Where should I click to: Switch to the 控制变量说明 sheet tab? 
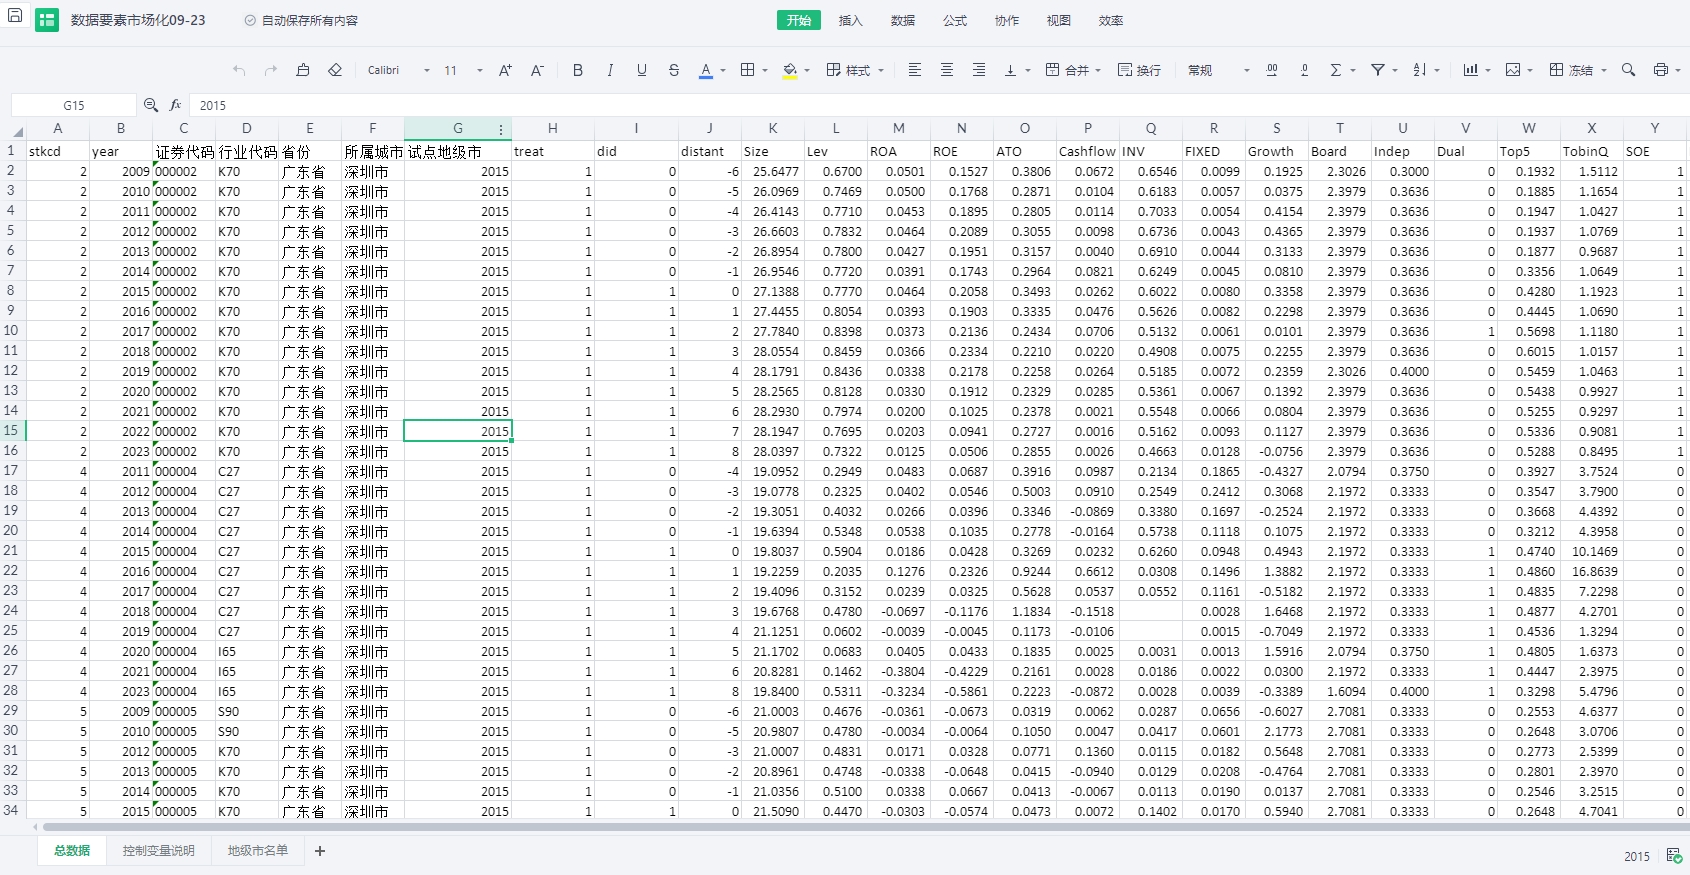[158, 851]
